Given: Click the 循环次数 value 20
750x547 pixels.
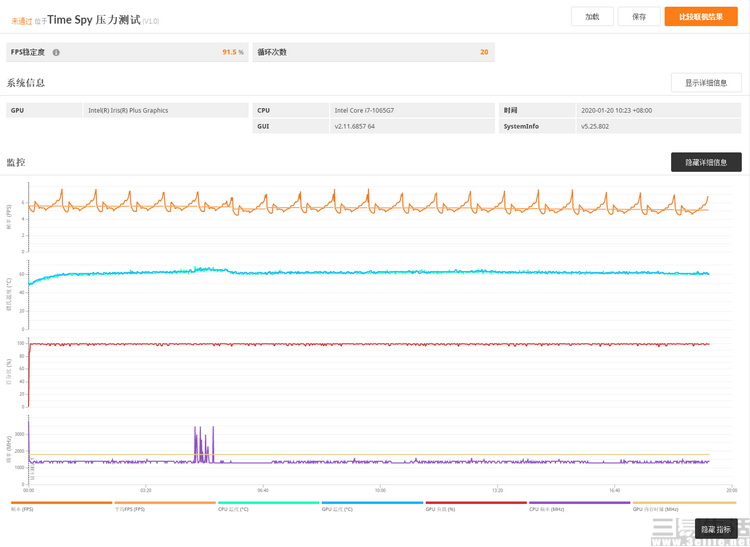Looking at the screenshot, I should click(484, 52).
